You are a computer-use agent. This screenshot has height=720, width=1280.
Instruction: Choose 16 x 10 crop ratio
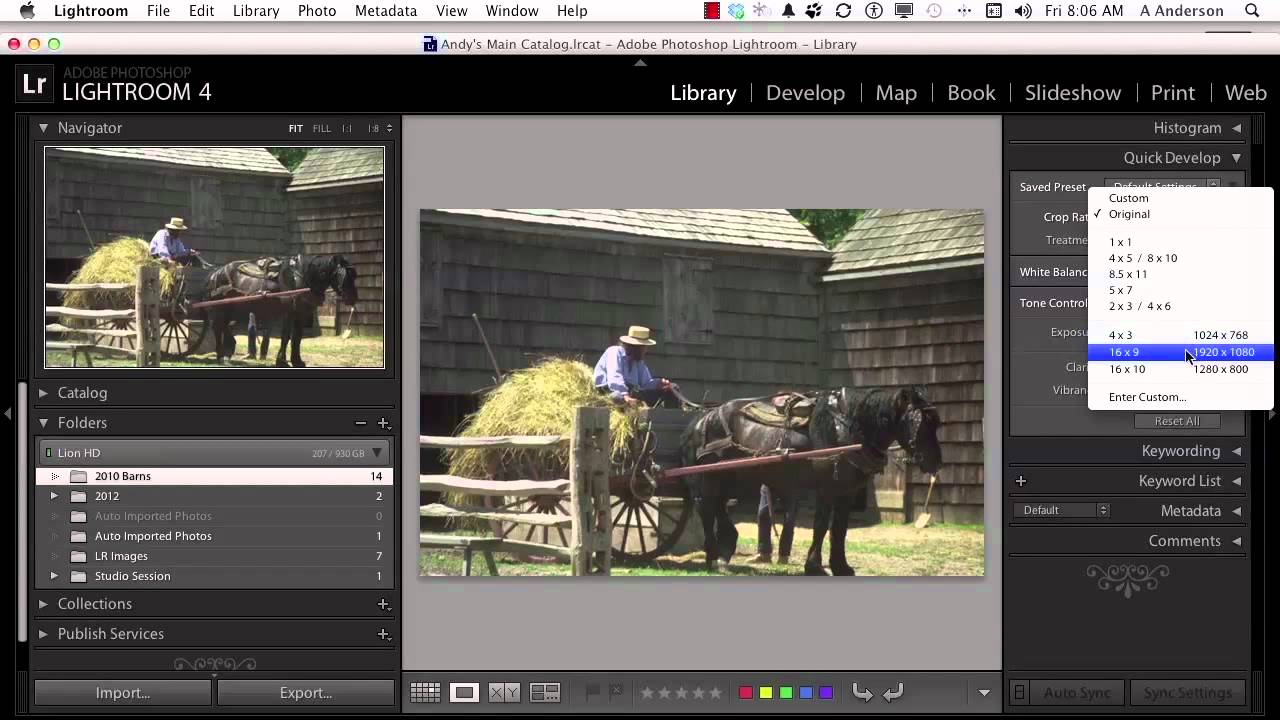click(1127, 369)
